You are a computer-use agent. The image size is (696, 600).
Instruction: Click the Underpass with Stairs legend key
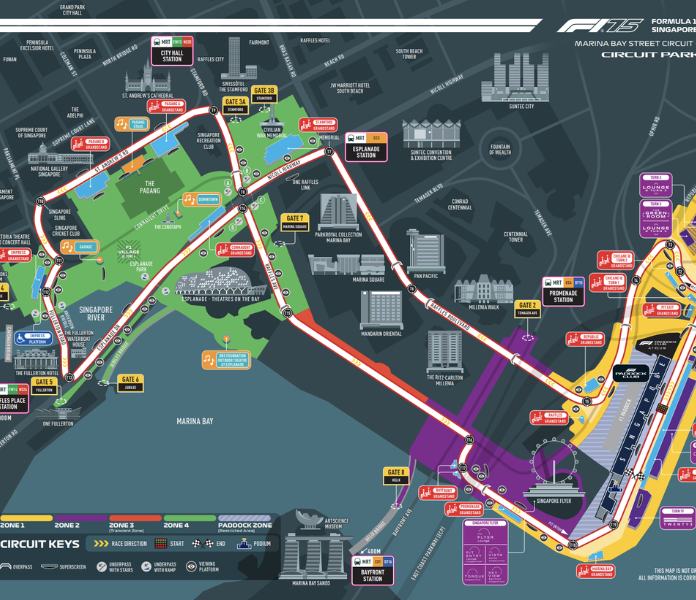pyautogui.click(x=115, y=567)
